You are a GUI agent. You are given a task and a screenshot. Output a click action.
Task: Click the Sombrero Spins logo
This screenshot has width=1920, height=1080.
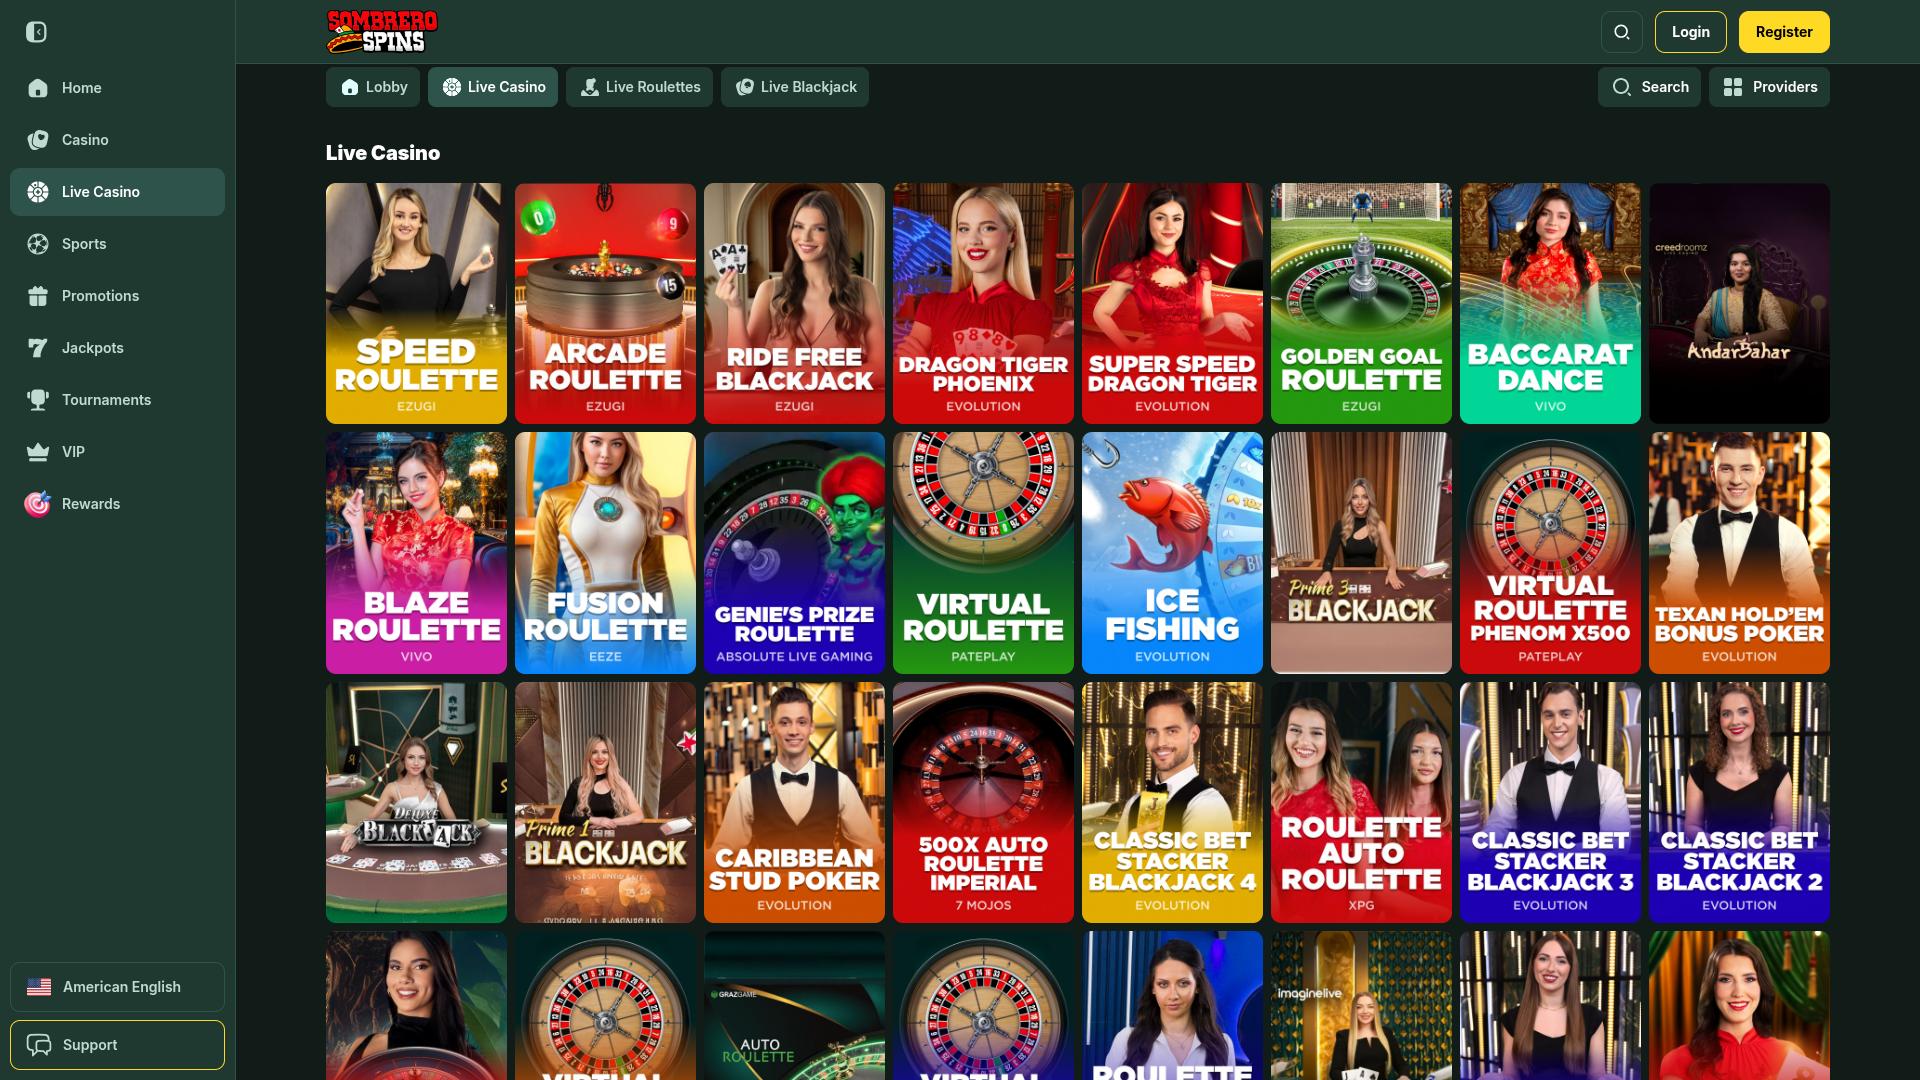[382, 31]
